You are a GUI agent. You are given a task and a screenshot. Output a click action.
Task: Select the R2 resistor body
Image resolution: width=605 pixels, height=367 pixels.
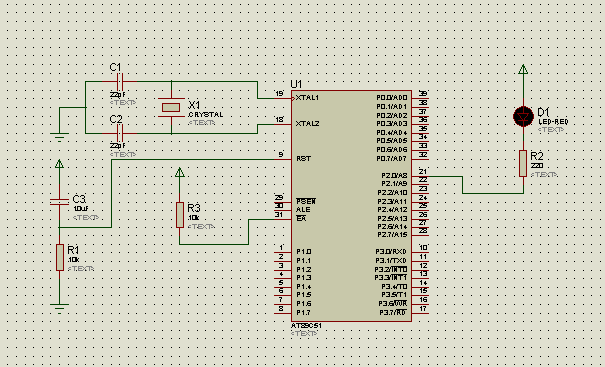pos(523,164)
